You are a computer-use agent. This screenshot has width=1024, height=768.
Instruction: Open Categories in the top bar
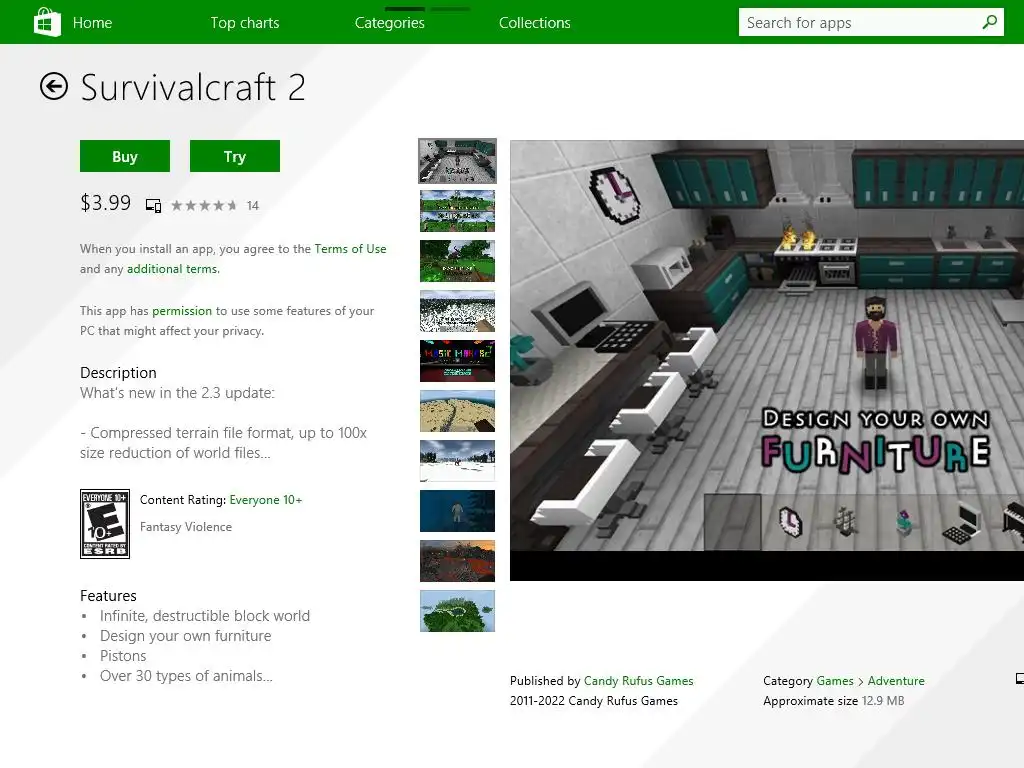[390, 23]
